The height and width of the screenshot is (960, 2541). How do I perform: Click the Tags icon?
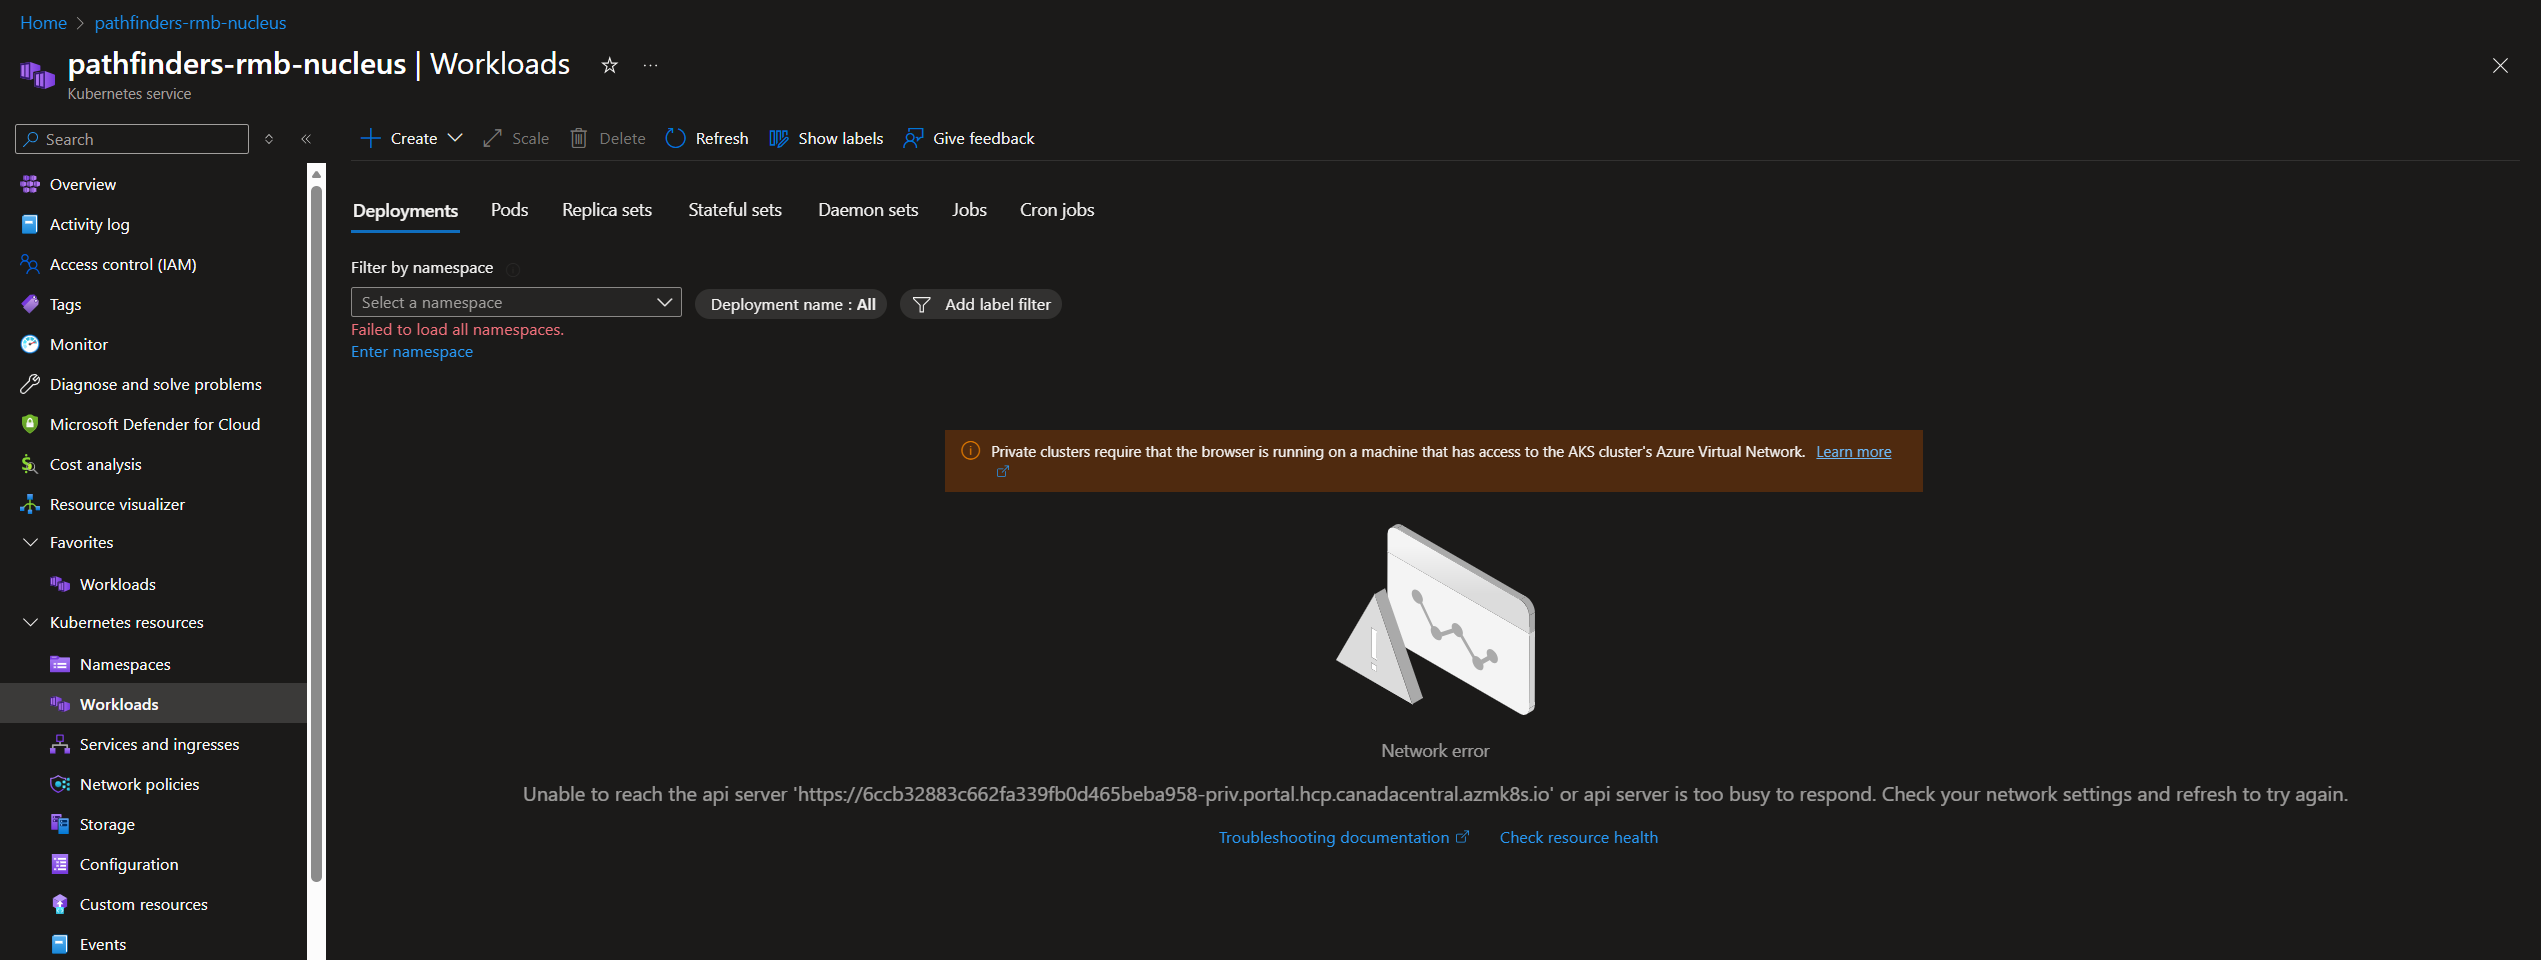(x=30, y=304)
